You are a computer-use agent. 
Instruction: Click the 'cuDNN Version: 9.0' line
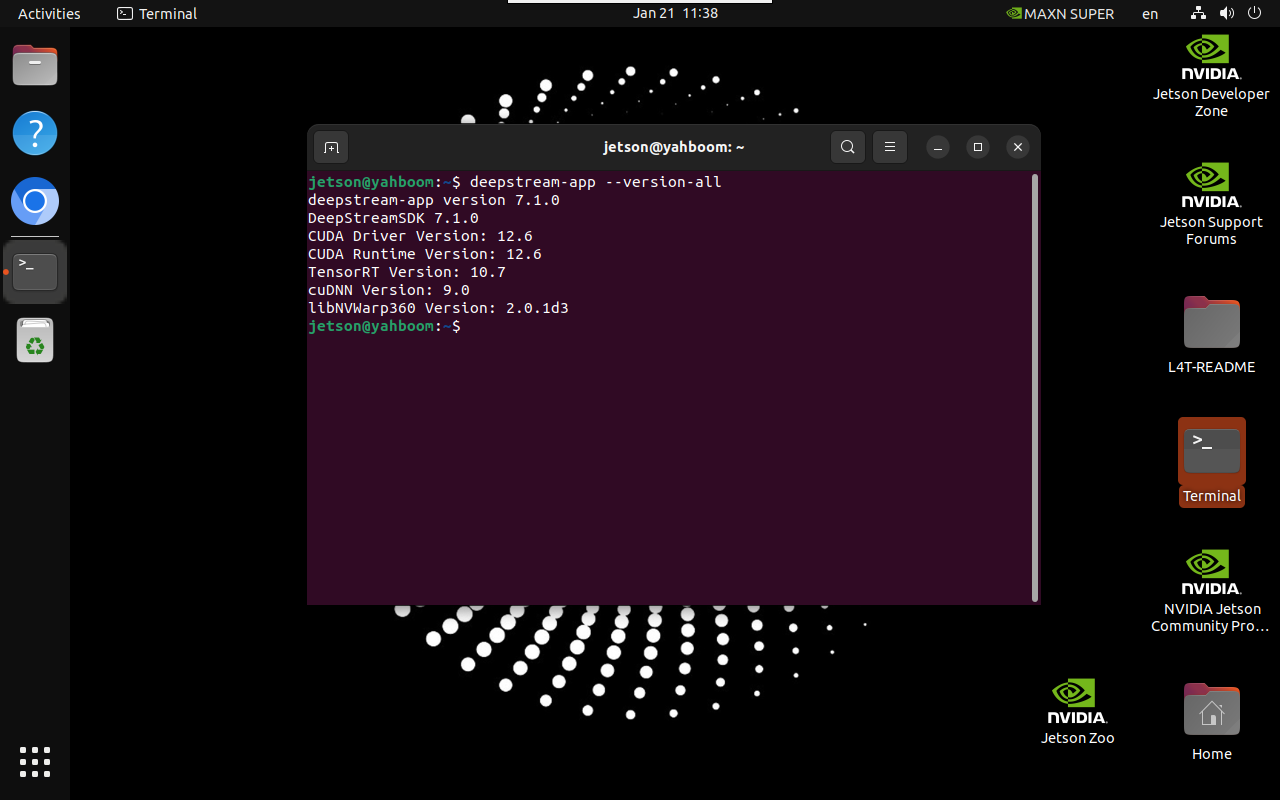pyautogui.click(x=389, y=290)
